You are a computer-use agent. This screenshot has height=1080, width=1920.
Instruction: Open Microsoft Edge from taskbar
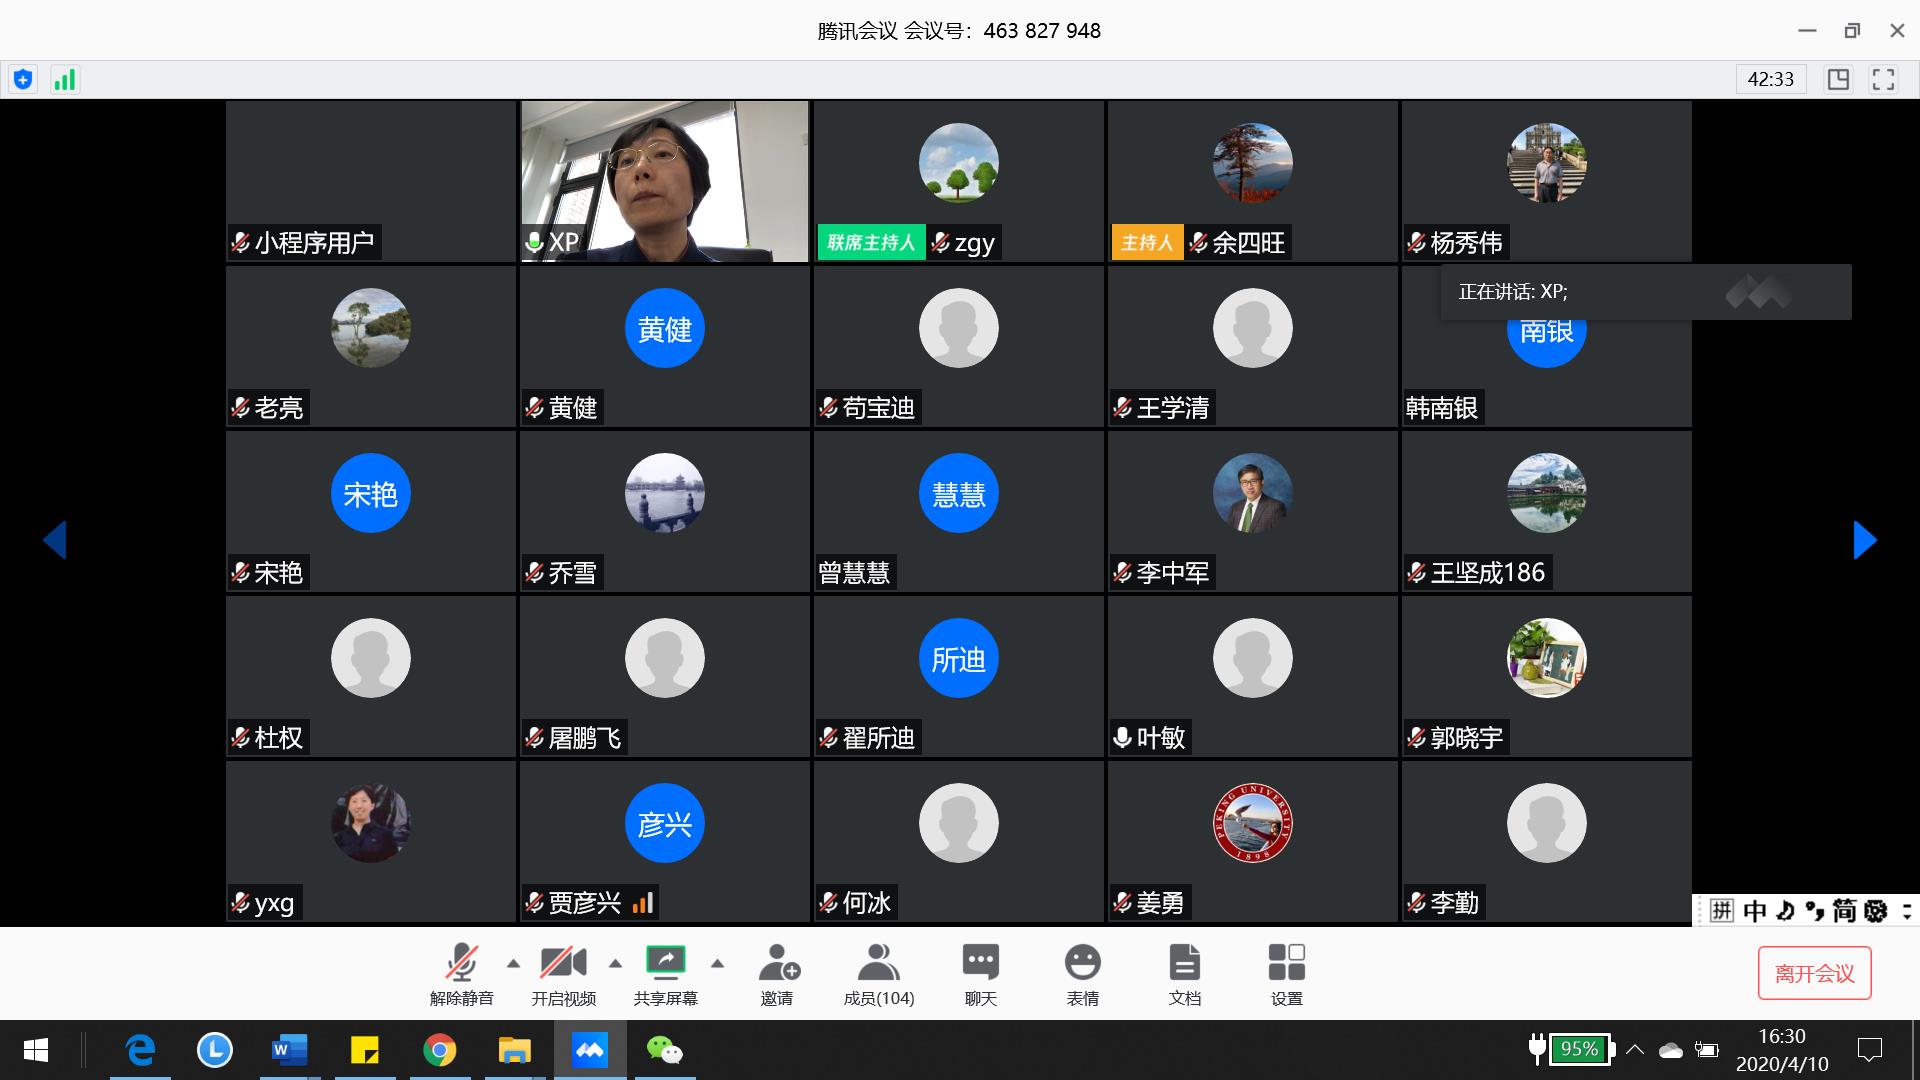[x=140, y=1050]
